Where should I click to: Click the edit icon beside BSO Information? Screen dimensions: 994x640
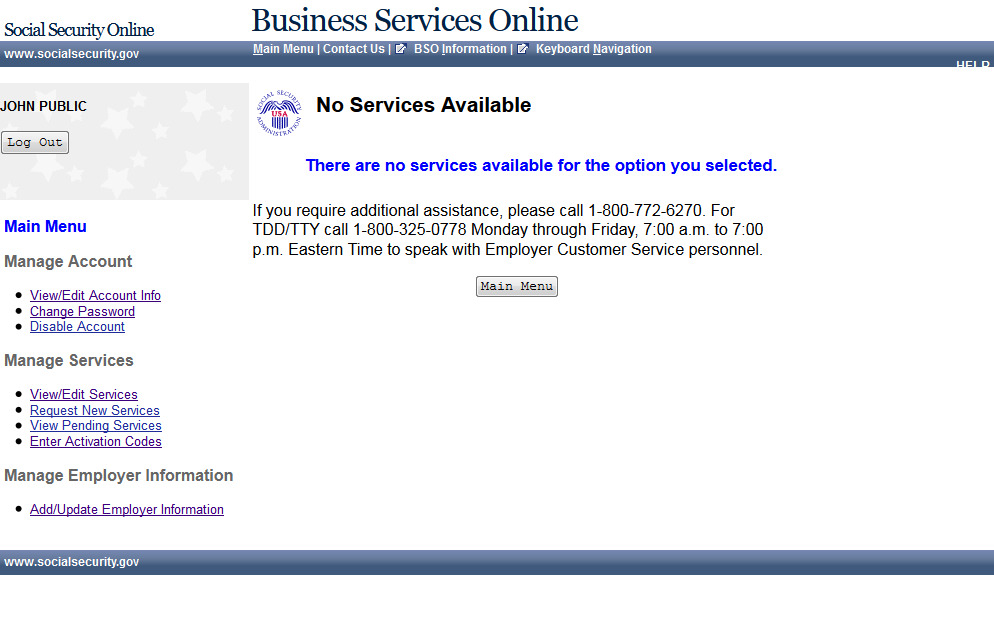click(x=401, y=49)
